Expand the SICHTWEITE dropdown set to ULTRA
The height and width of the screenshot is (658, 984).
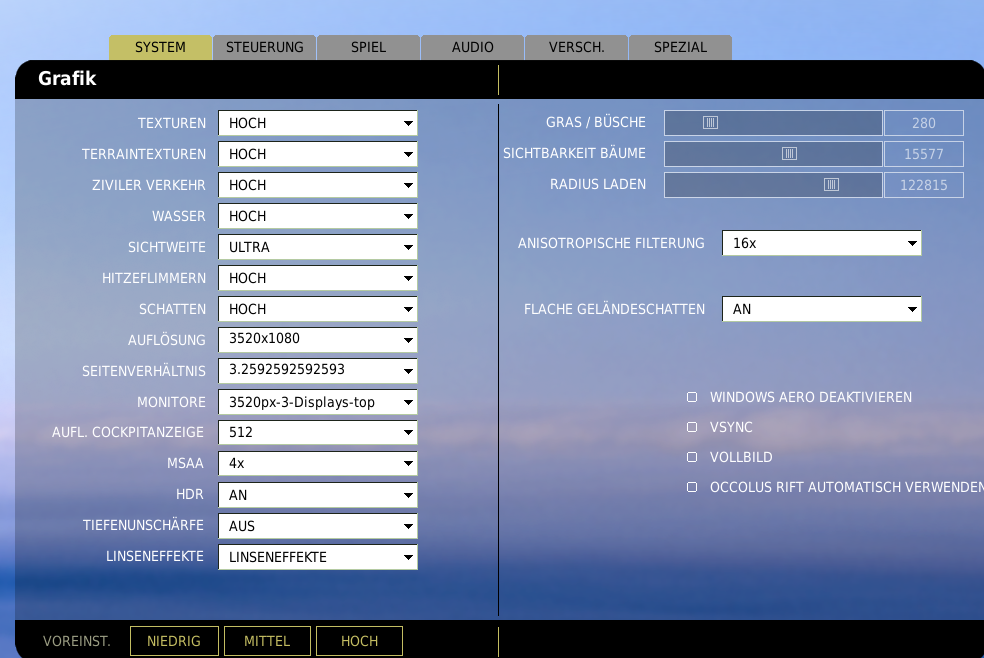[x=317, y=247]
